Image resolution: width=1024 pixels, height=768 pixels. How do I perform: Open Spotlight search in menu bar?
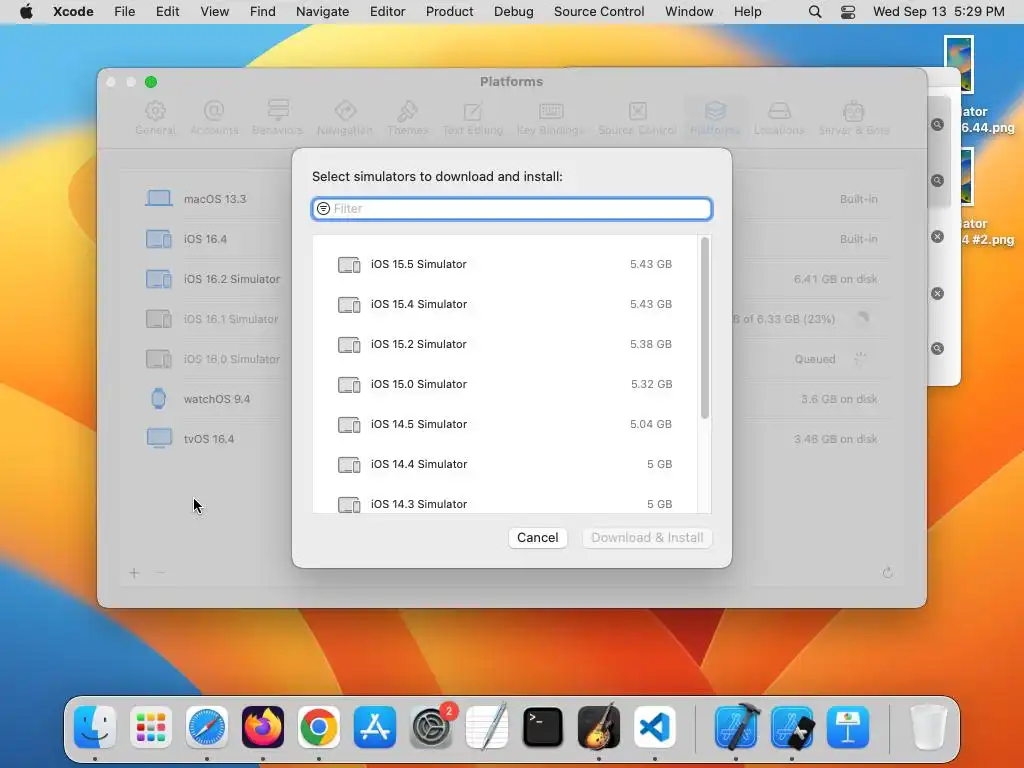click(815, 12)
